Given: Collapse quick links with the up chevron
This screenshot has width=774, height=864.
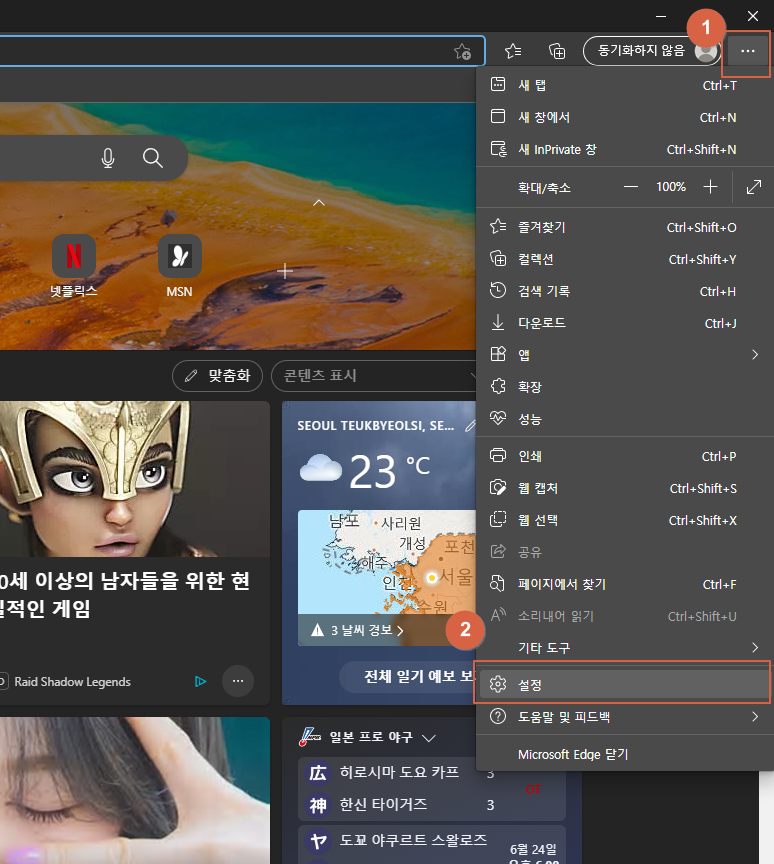Looking at the screenshot, I should tap(319, 203).
